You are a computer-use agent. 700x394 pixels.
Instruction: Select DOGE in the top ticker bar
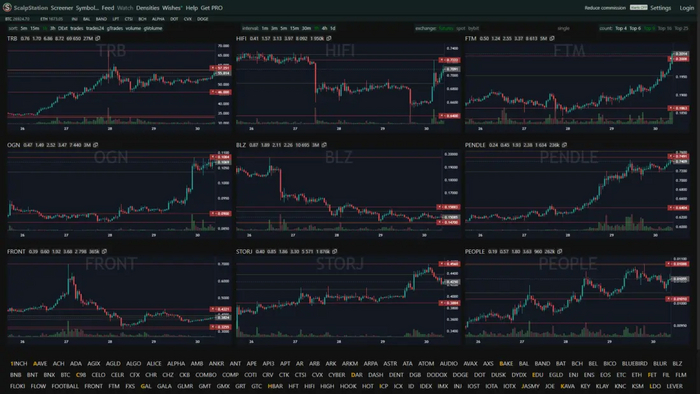202,19
